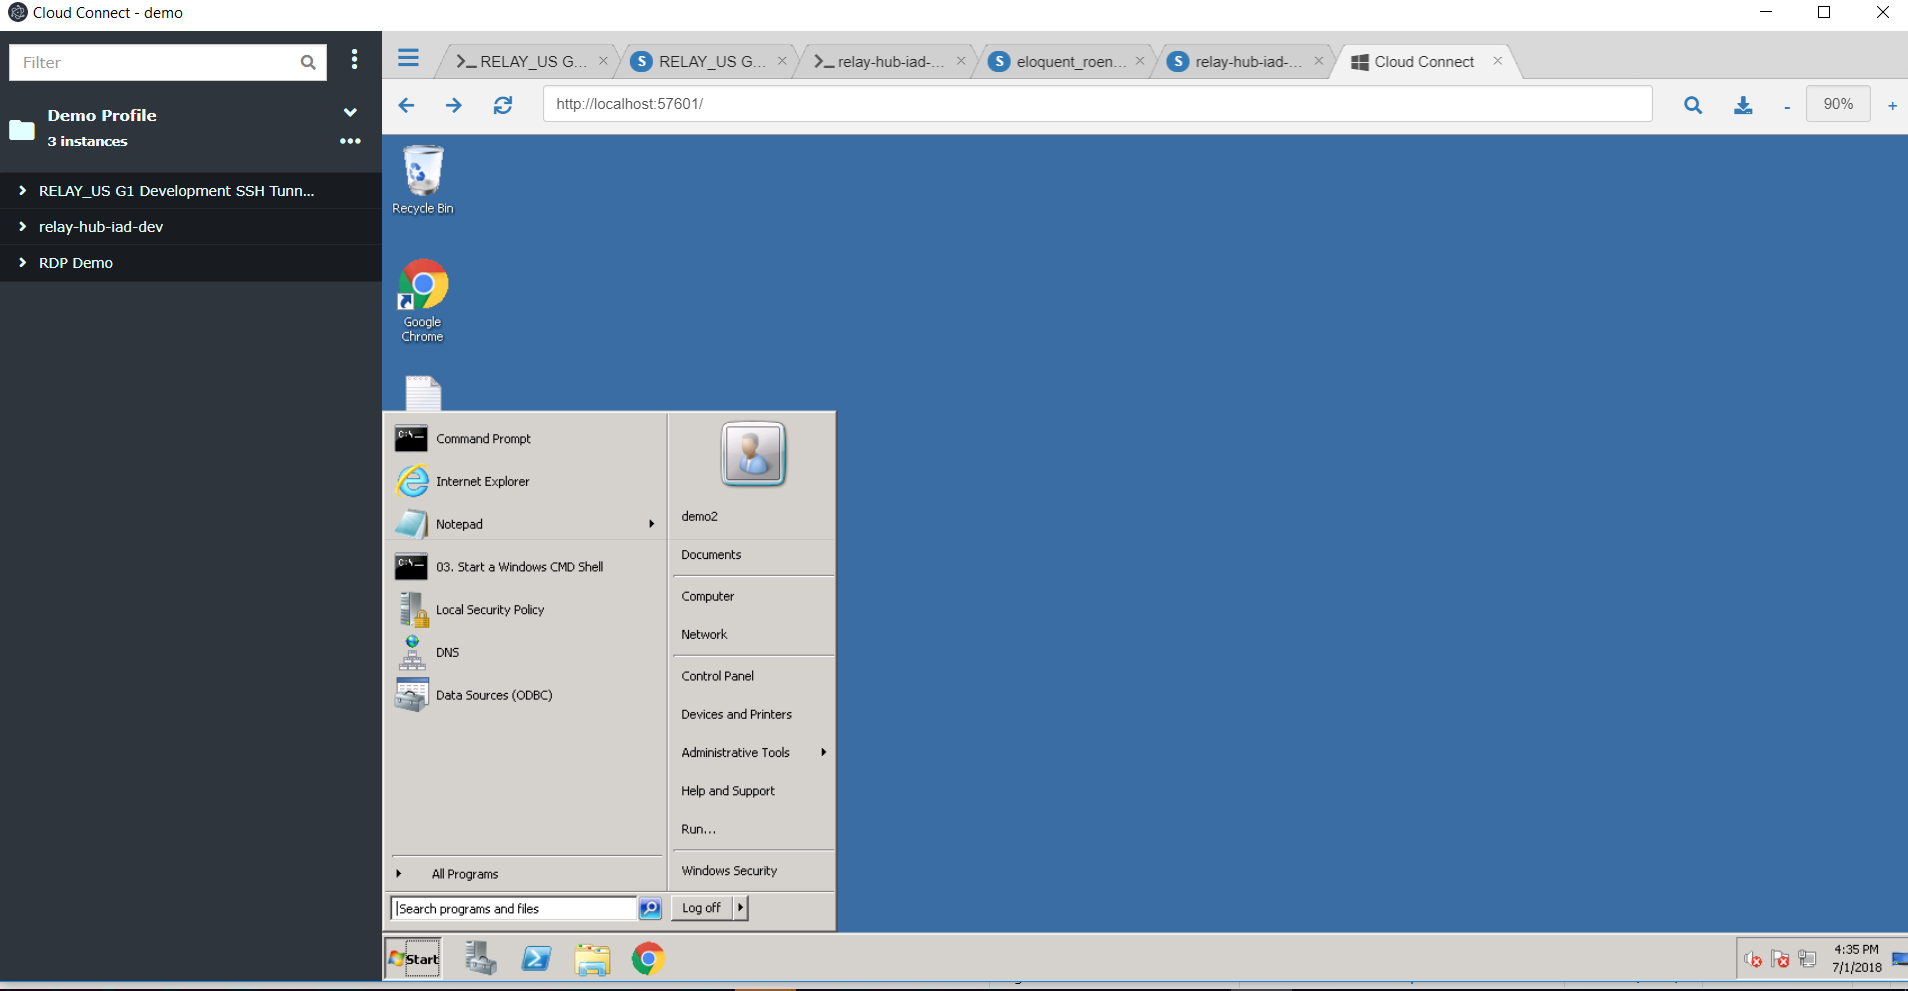
Task: Click the search magnifier in the toolbar
Action: pos(1693,105)
